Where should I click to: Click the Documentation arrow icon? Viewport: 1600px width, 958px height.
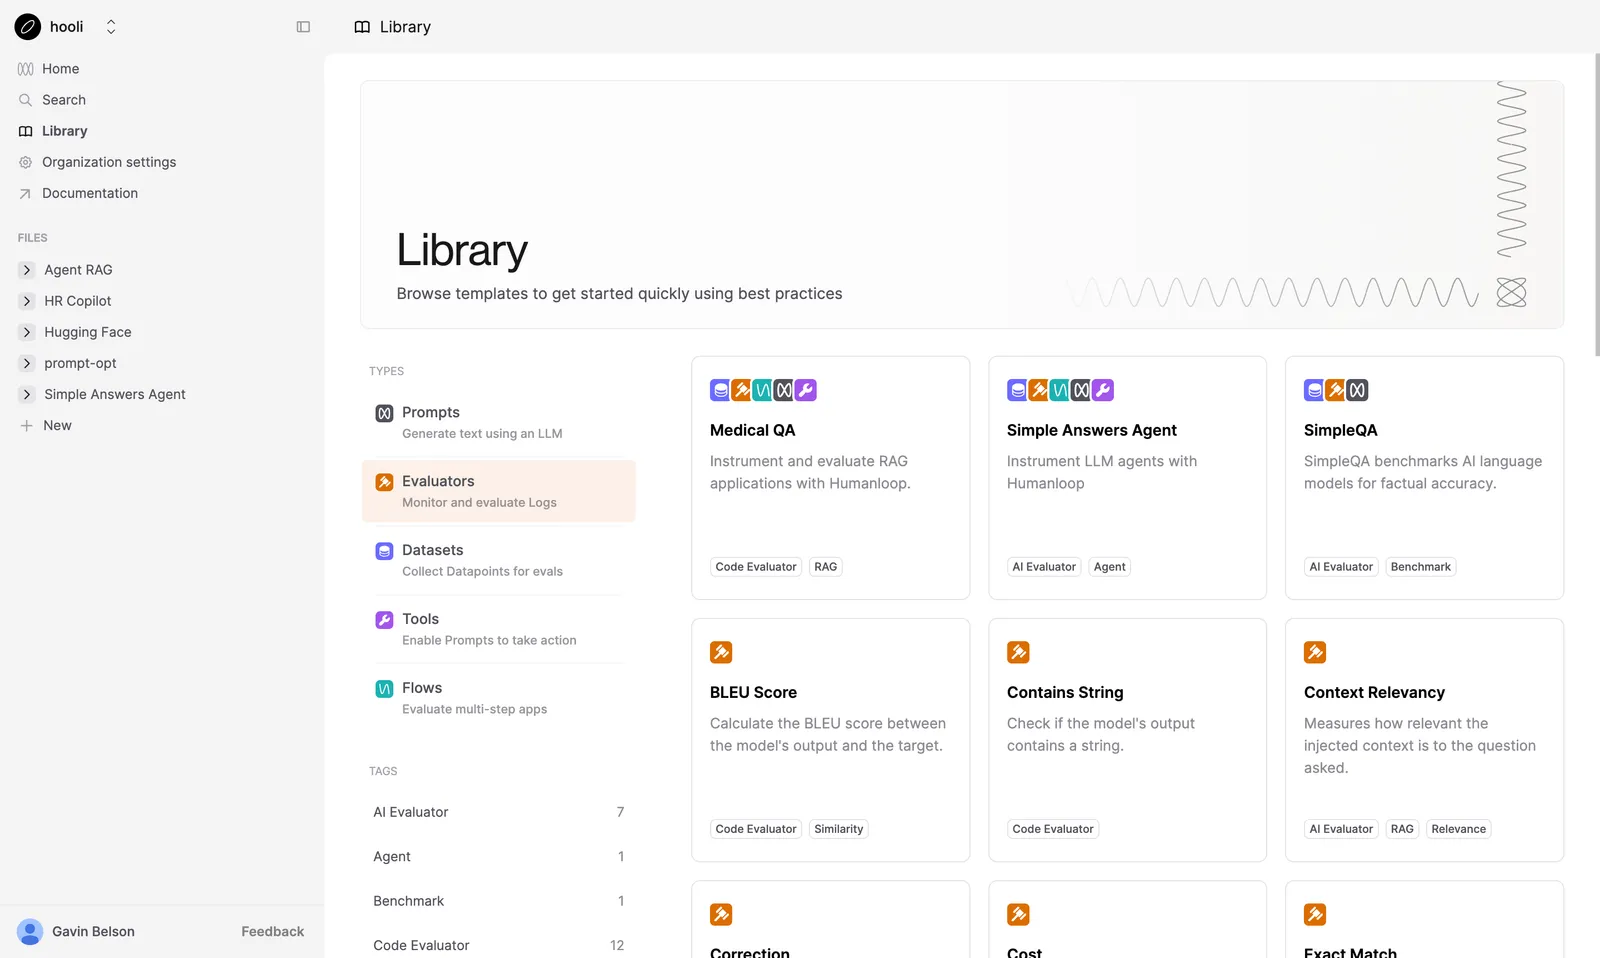[26, 193]
